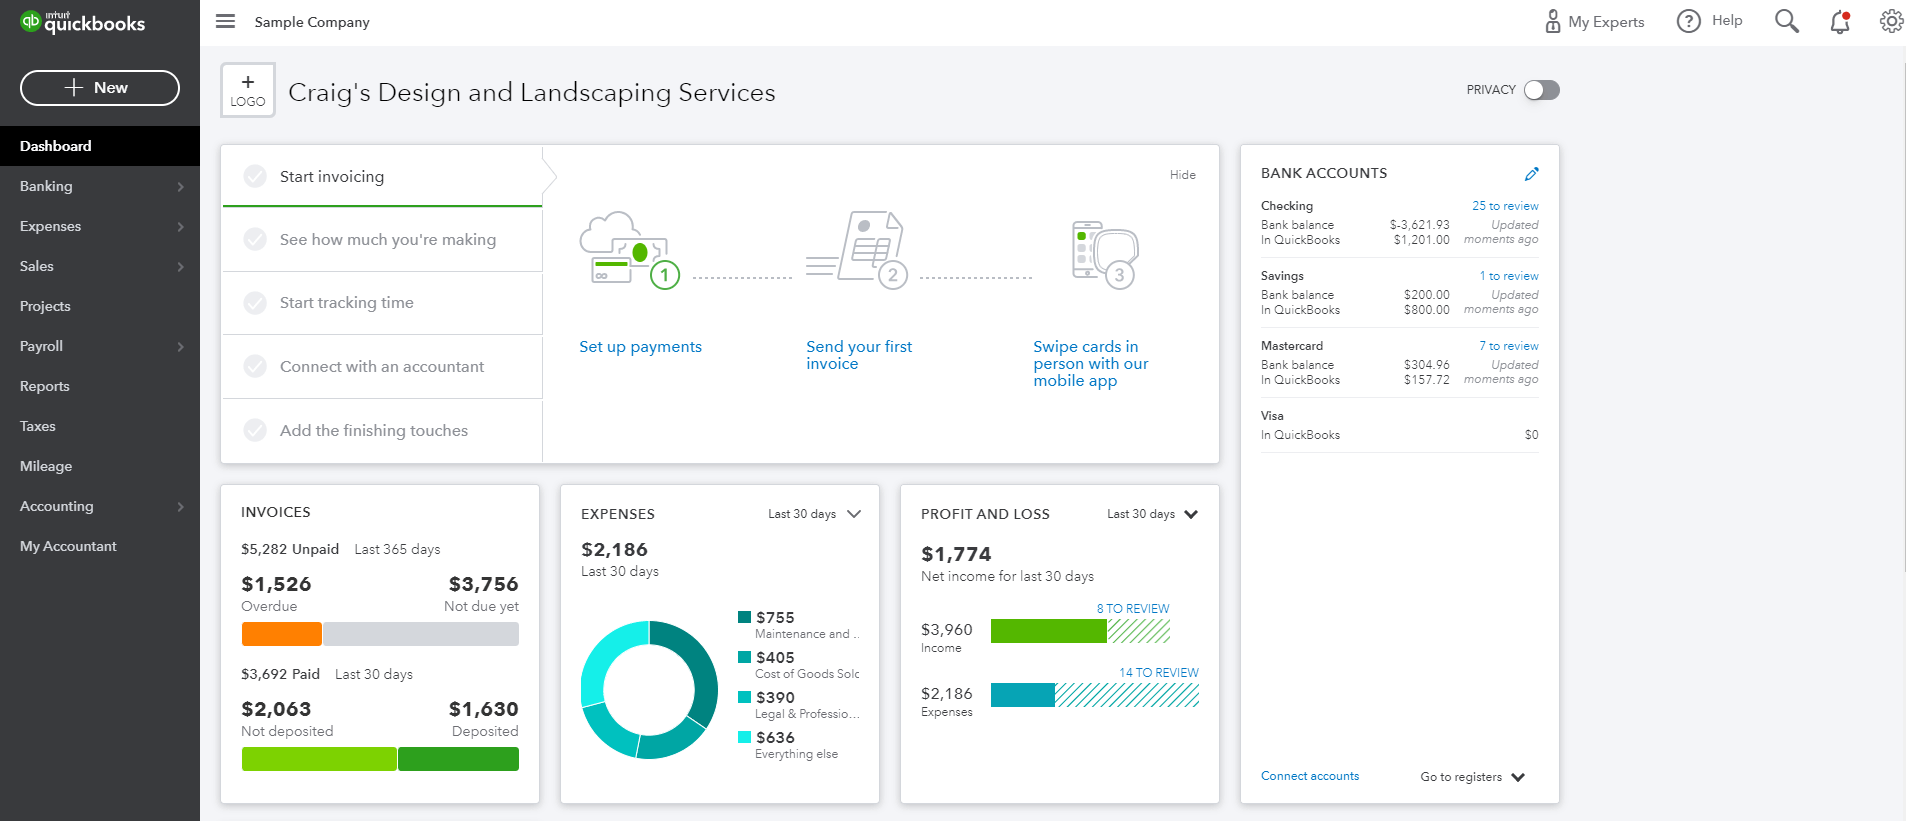
Task: Select the Start invoicing setup step
Action: (x=382, y=176)
